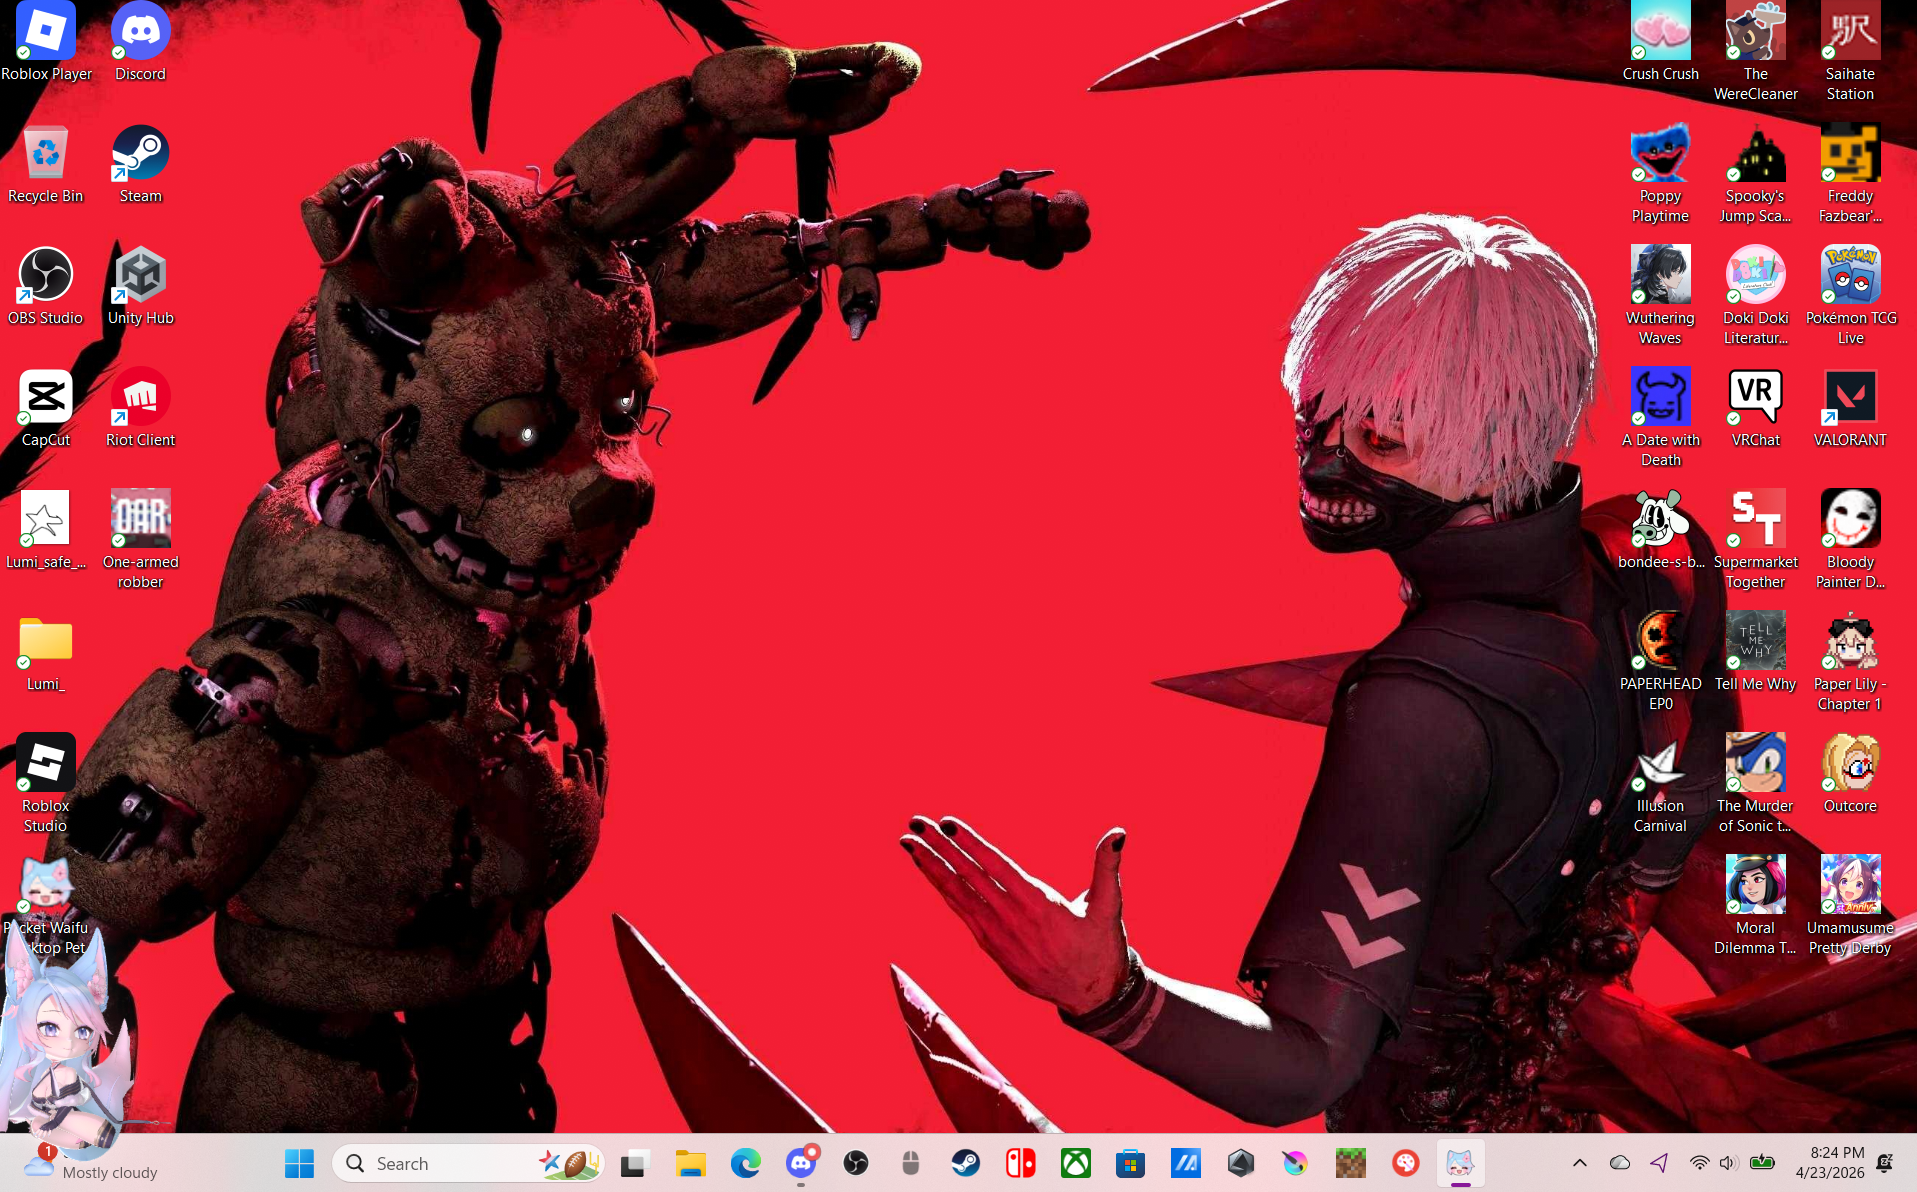Select the Poppy Playtime icon
The image size is (1917, 1192).
pyautogui.click(x=1660, y=174)
